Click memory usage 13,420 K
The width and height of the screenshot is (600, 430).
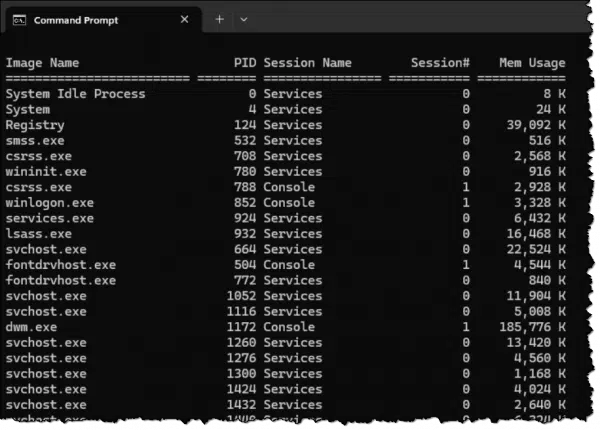536,343
